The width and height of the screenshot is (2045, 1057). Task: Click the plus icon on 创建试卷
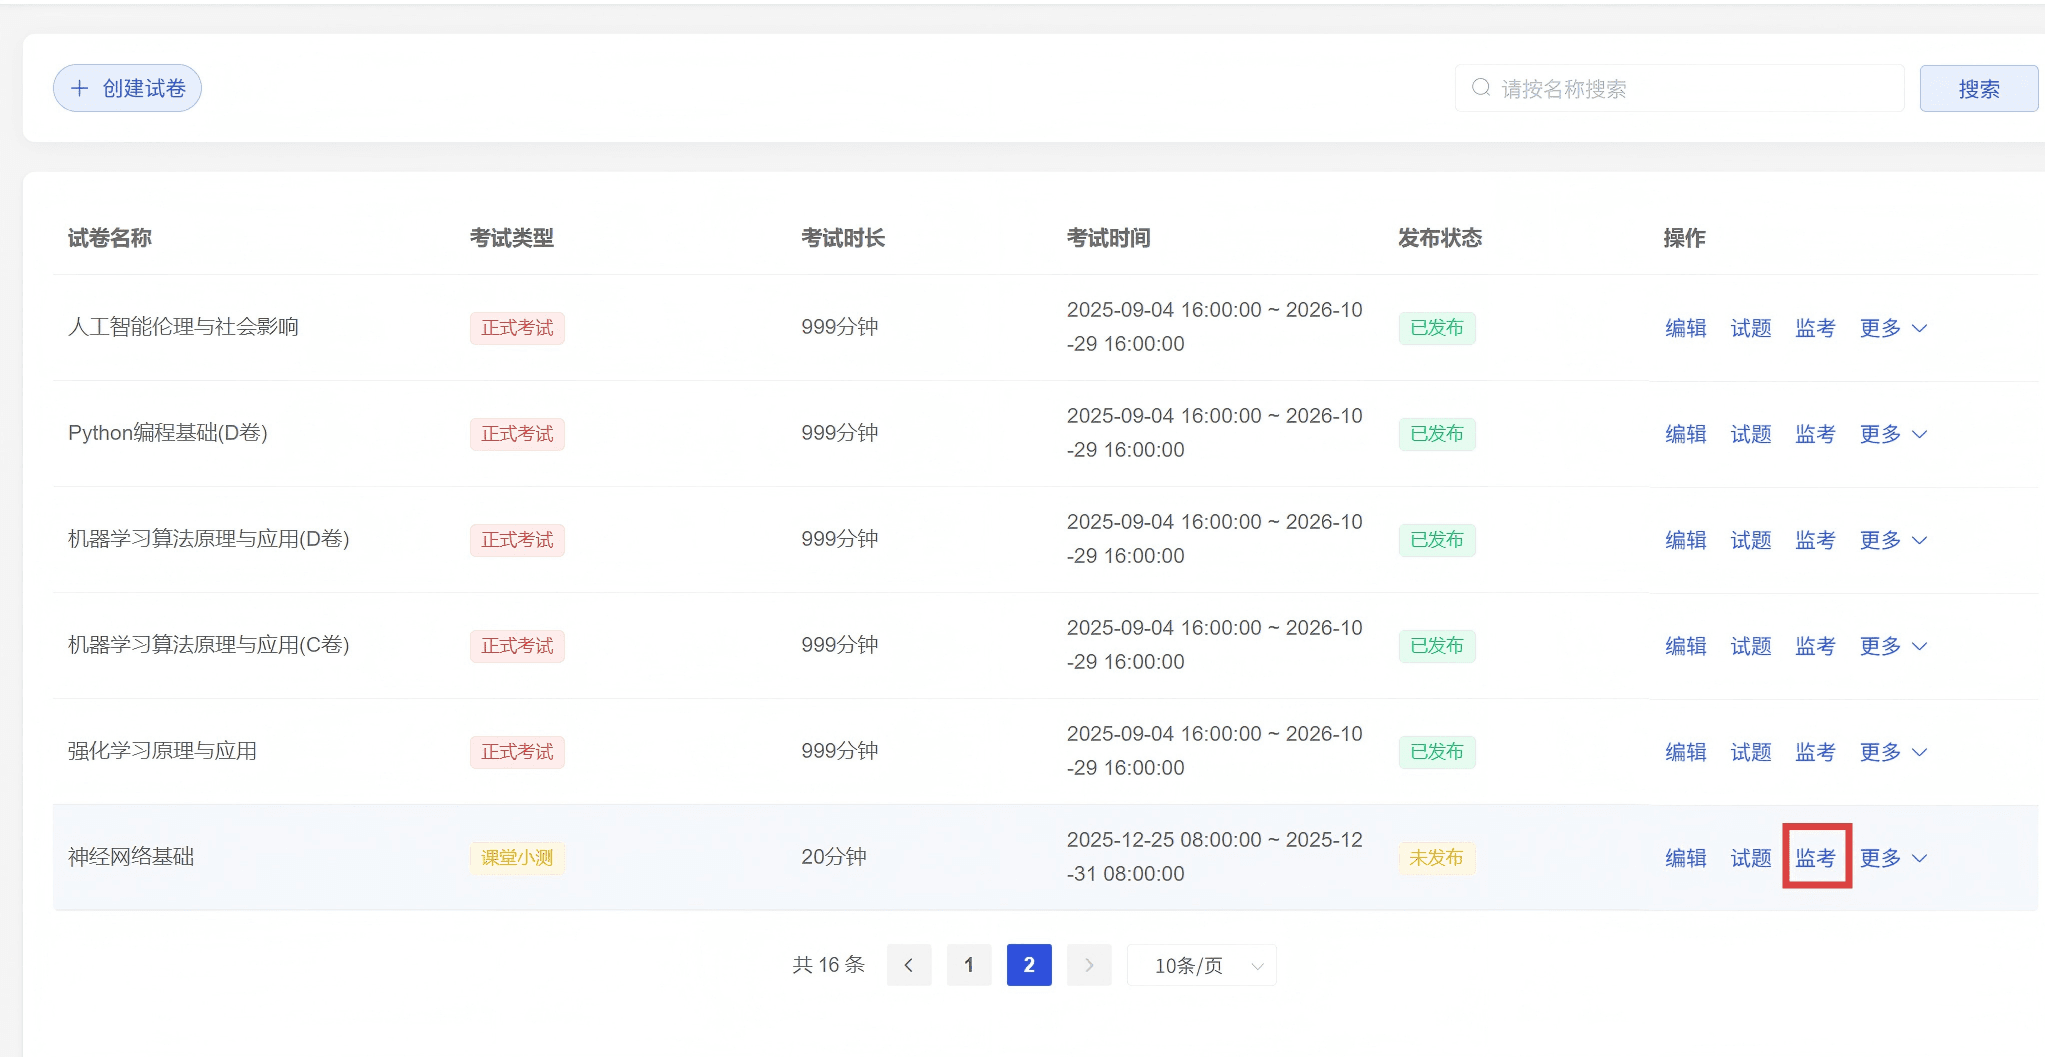[x=80, y=89]
